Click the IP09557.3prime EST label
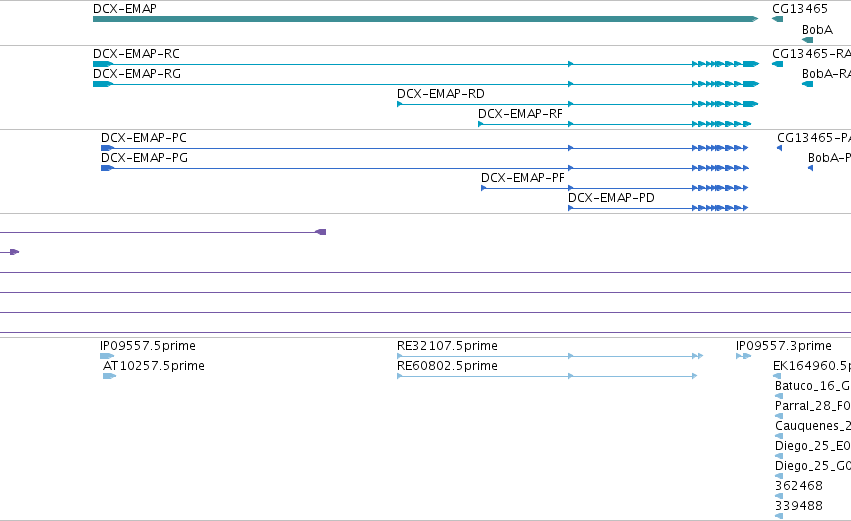 (x=784, y=346)
